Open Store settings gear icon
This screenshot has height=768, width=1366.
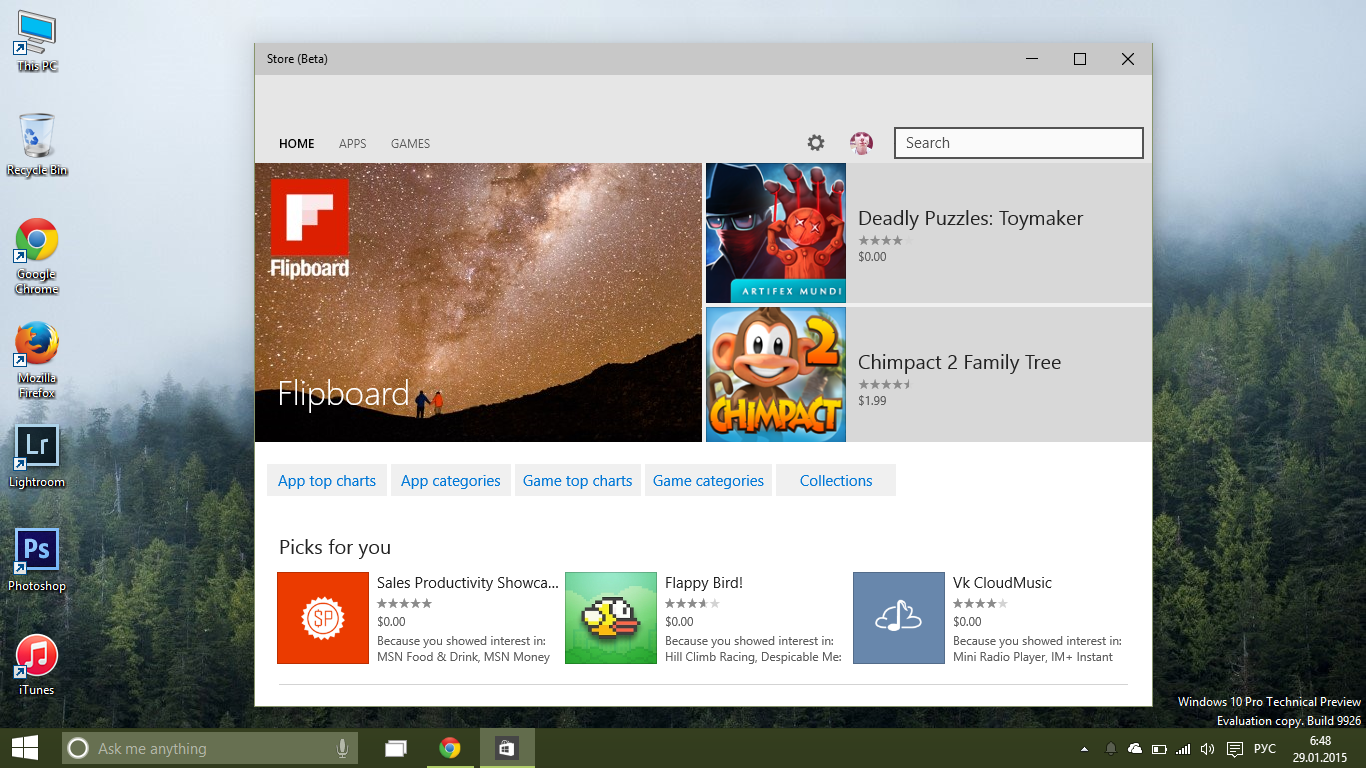816,143
